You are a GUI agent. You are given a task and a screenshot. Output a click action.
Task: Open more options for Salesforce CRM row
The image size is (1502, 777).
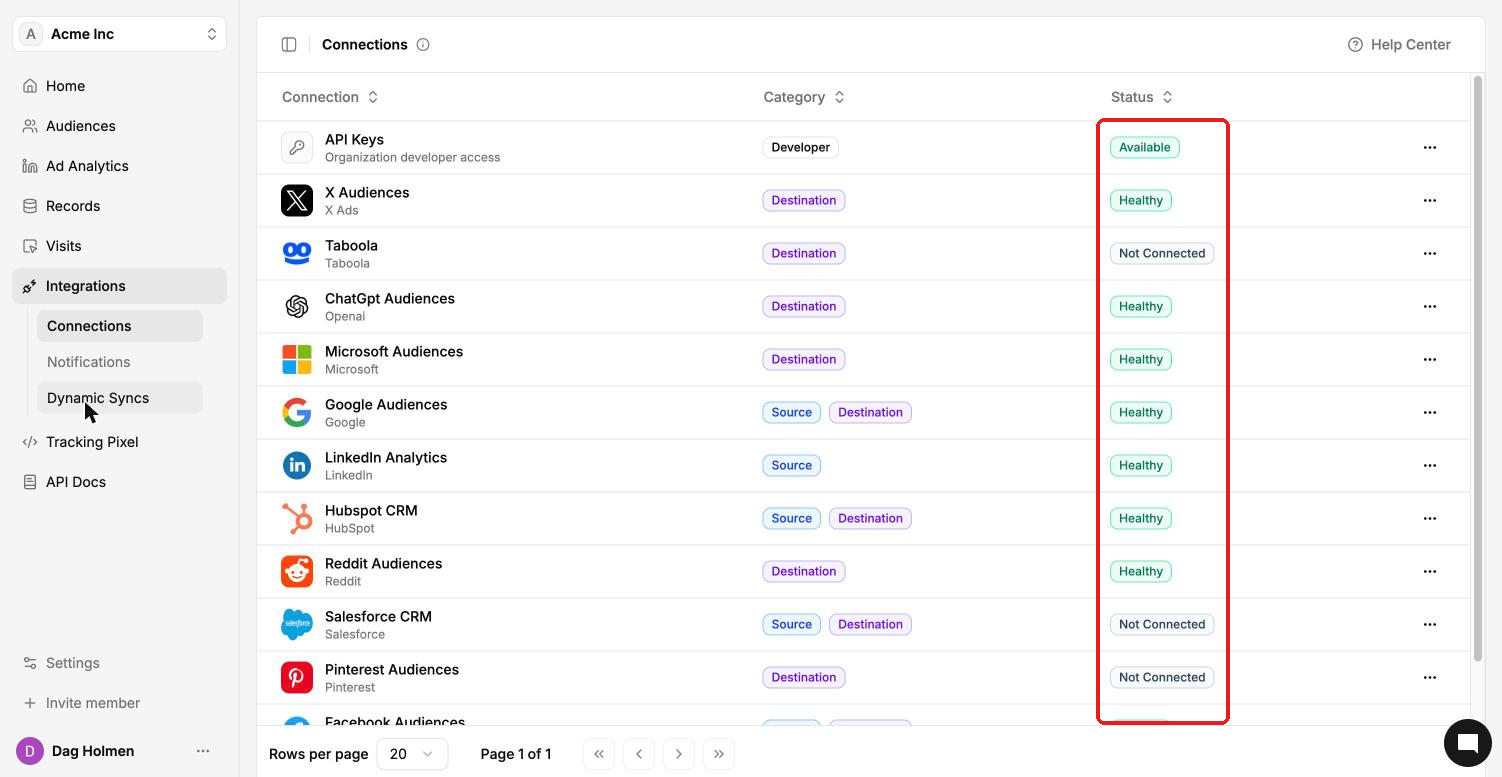1430,625
